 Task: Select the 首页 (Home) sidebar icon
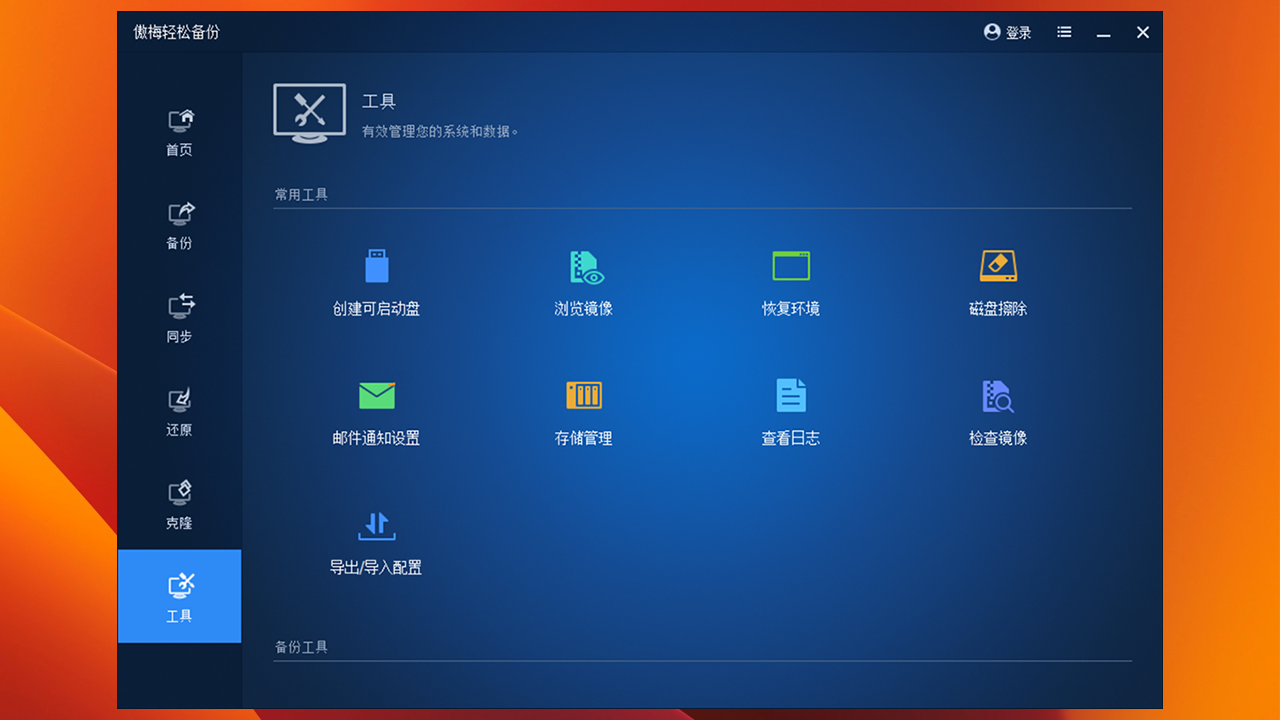179,130
